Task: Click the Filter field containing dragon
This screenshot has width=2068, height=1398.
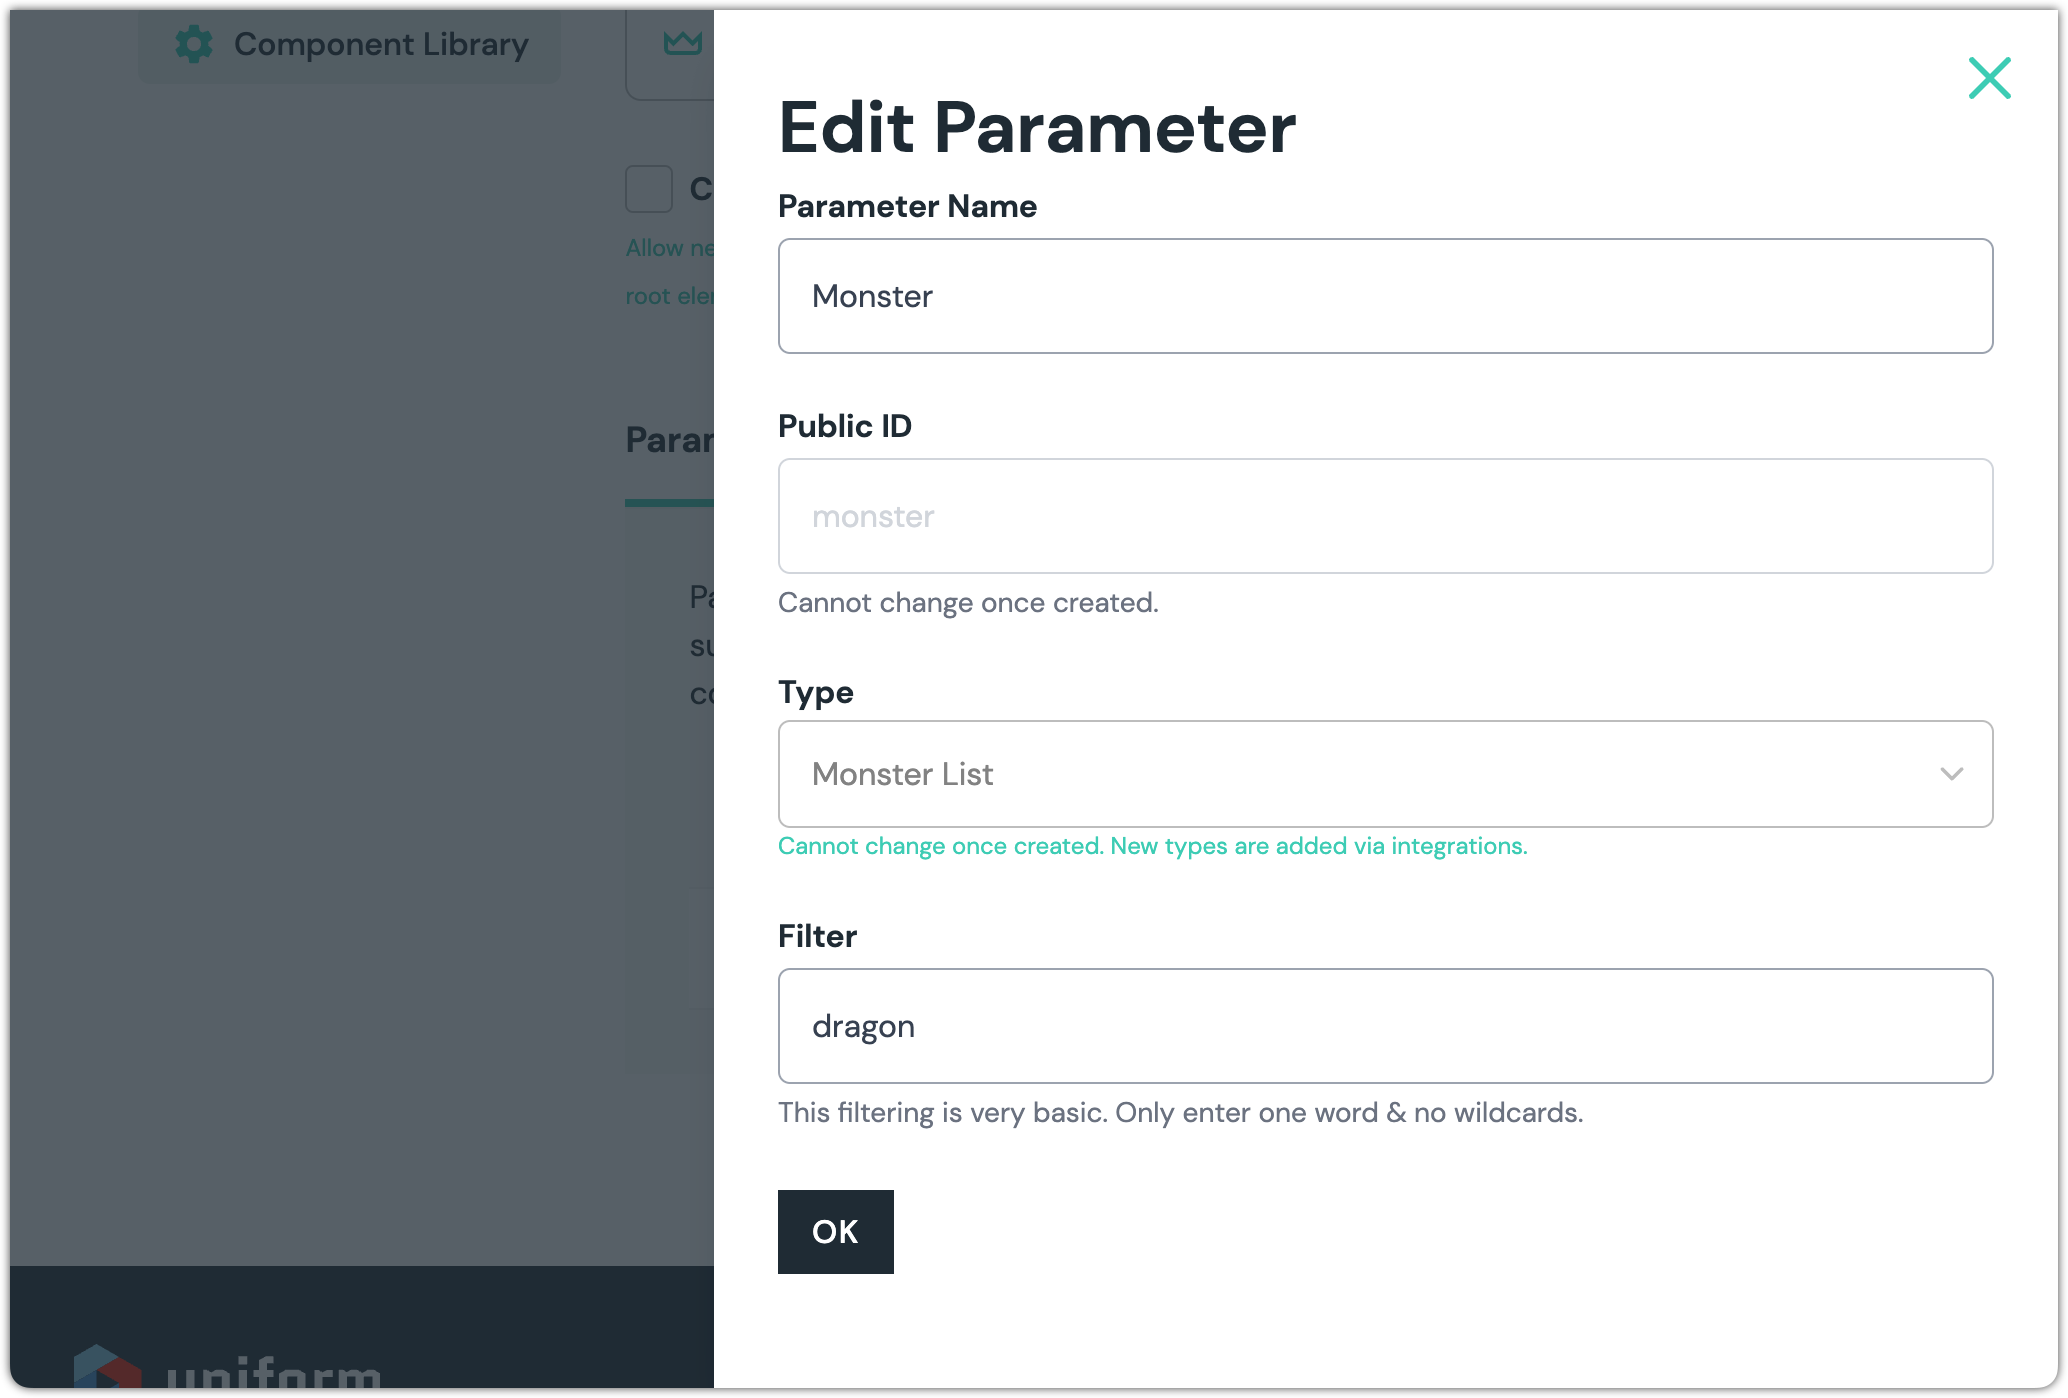Action: click(x=1384, y=1026)
